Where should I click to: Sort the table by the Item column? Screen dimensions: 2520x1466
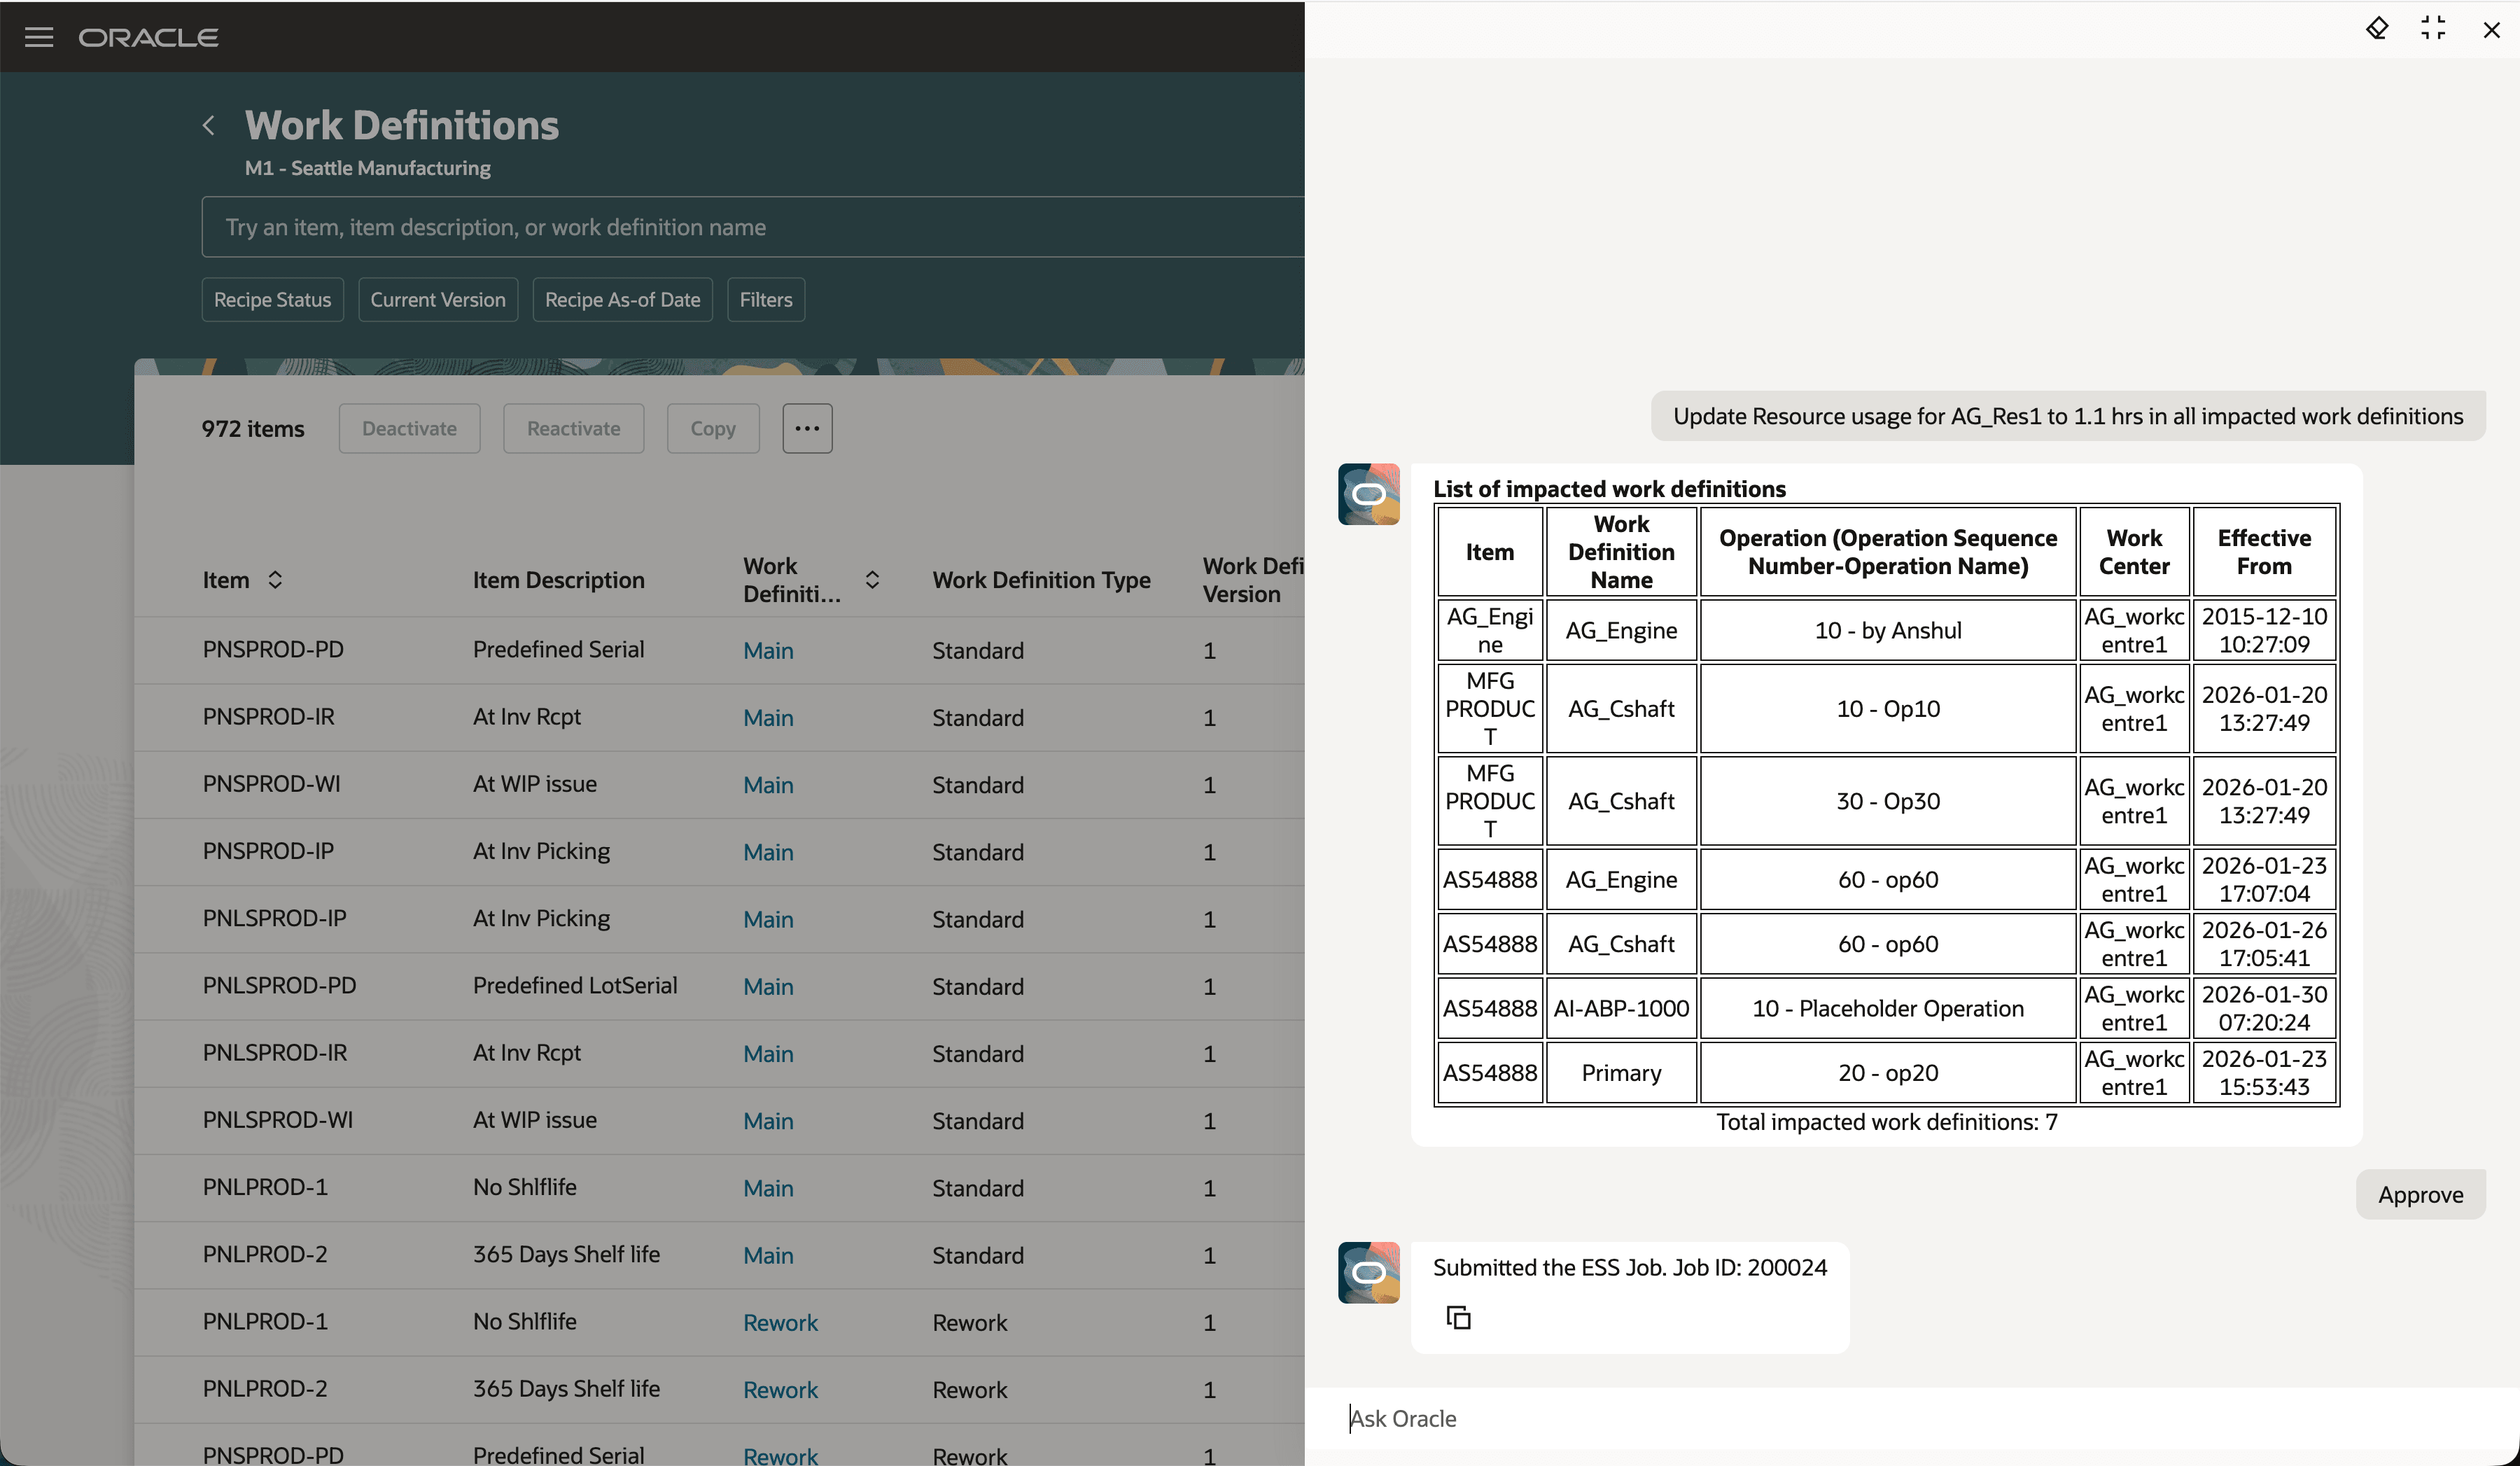(274, 579)
